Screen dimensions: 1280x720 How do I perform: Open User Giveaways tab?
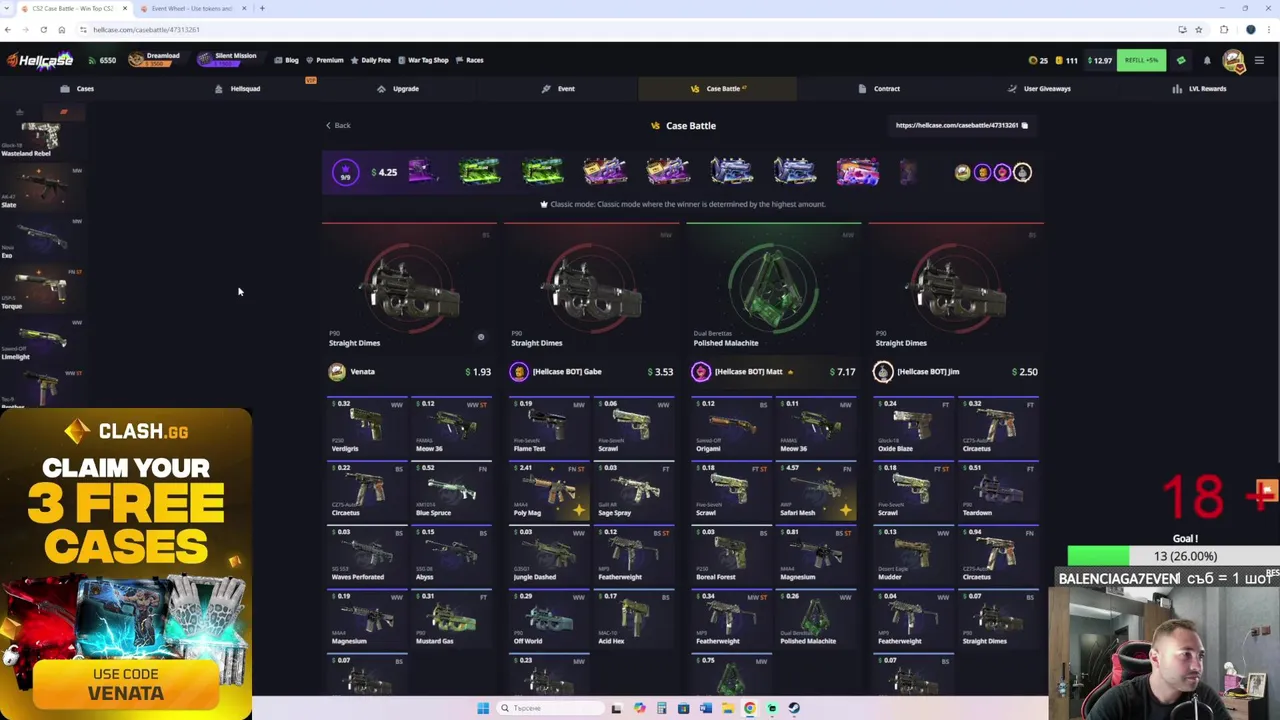pyautogui.click(x=1039, y=89)
